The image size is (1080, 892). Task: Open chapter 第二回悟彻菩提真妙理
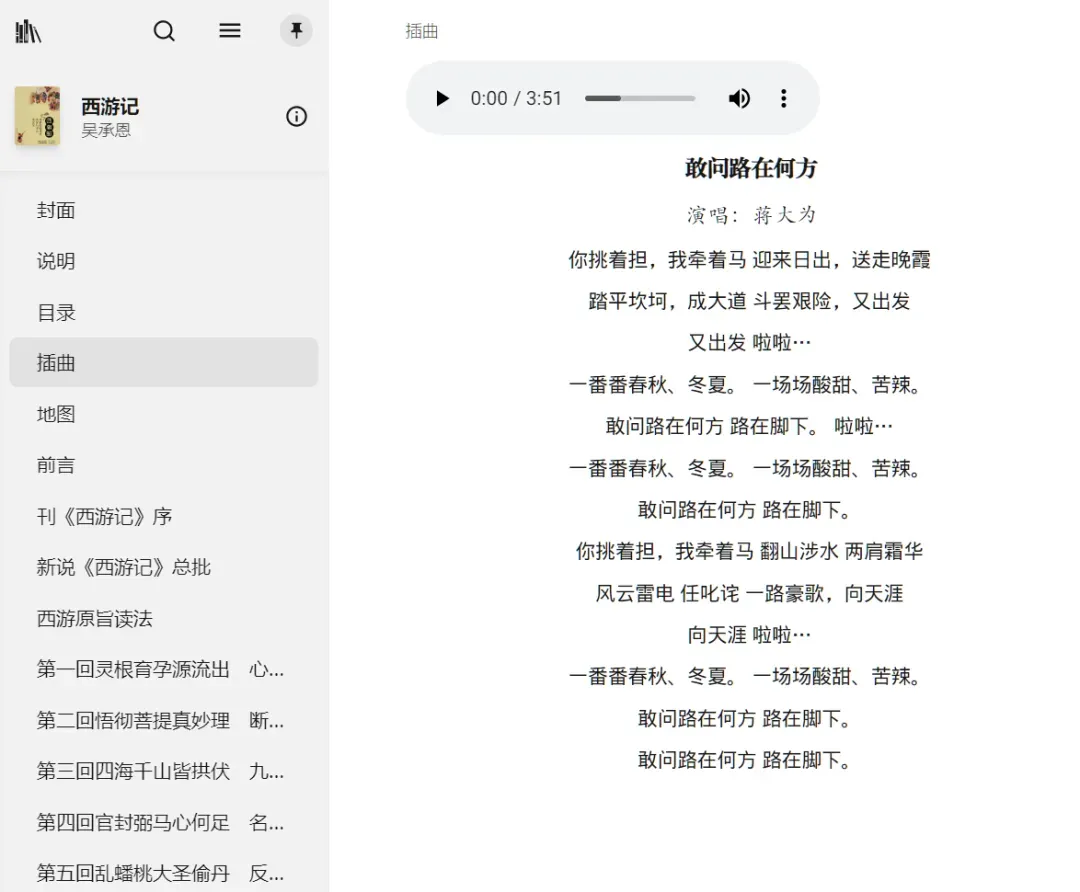click(164, 720)
